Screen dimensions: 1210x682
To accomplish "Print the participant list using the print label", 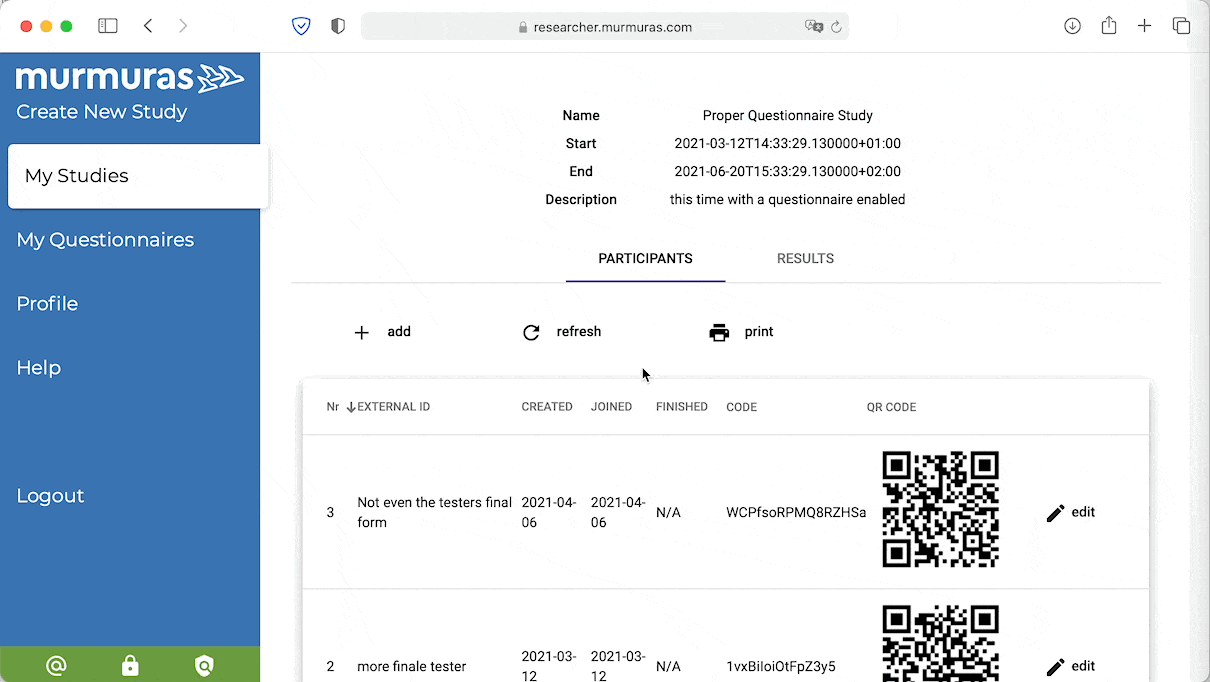I will pos(759,332).
